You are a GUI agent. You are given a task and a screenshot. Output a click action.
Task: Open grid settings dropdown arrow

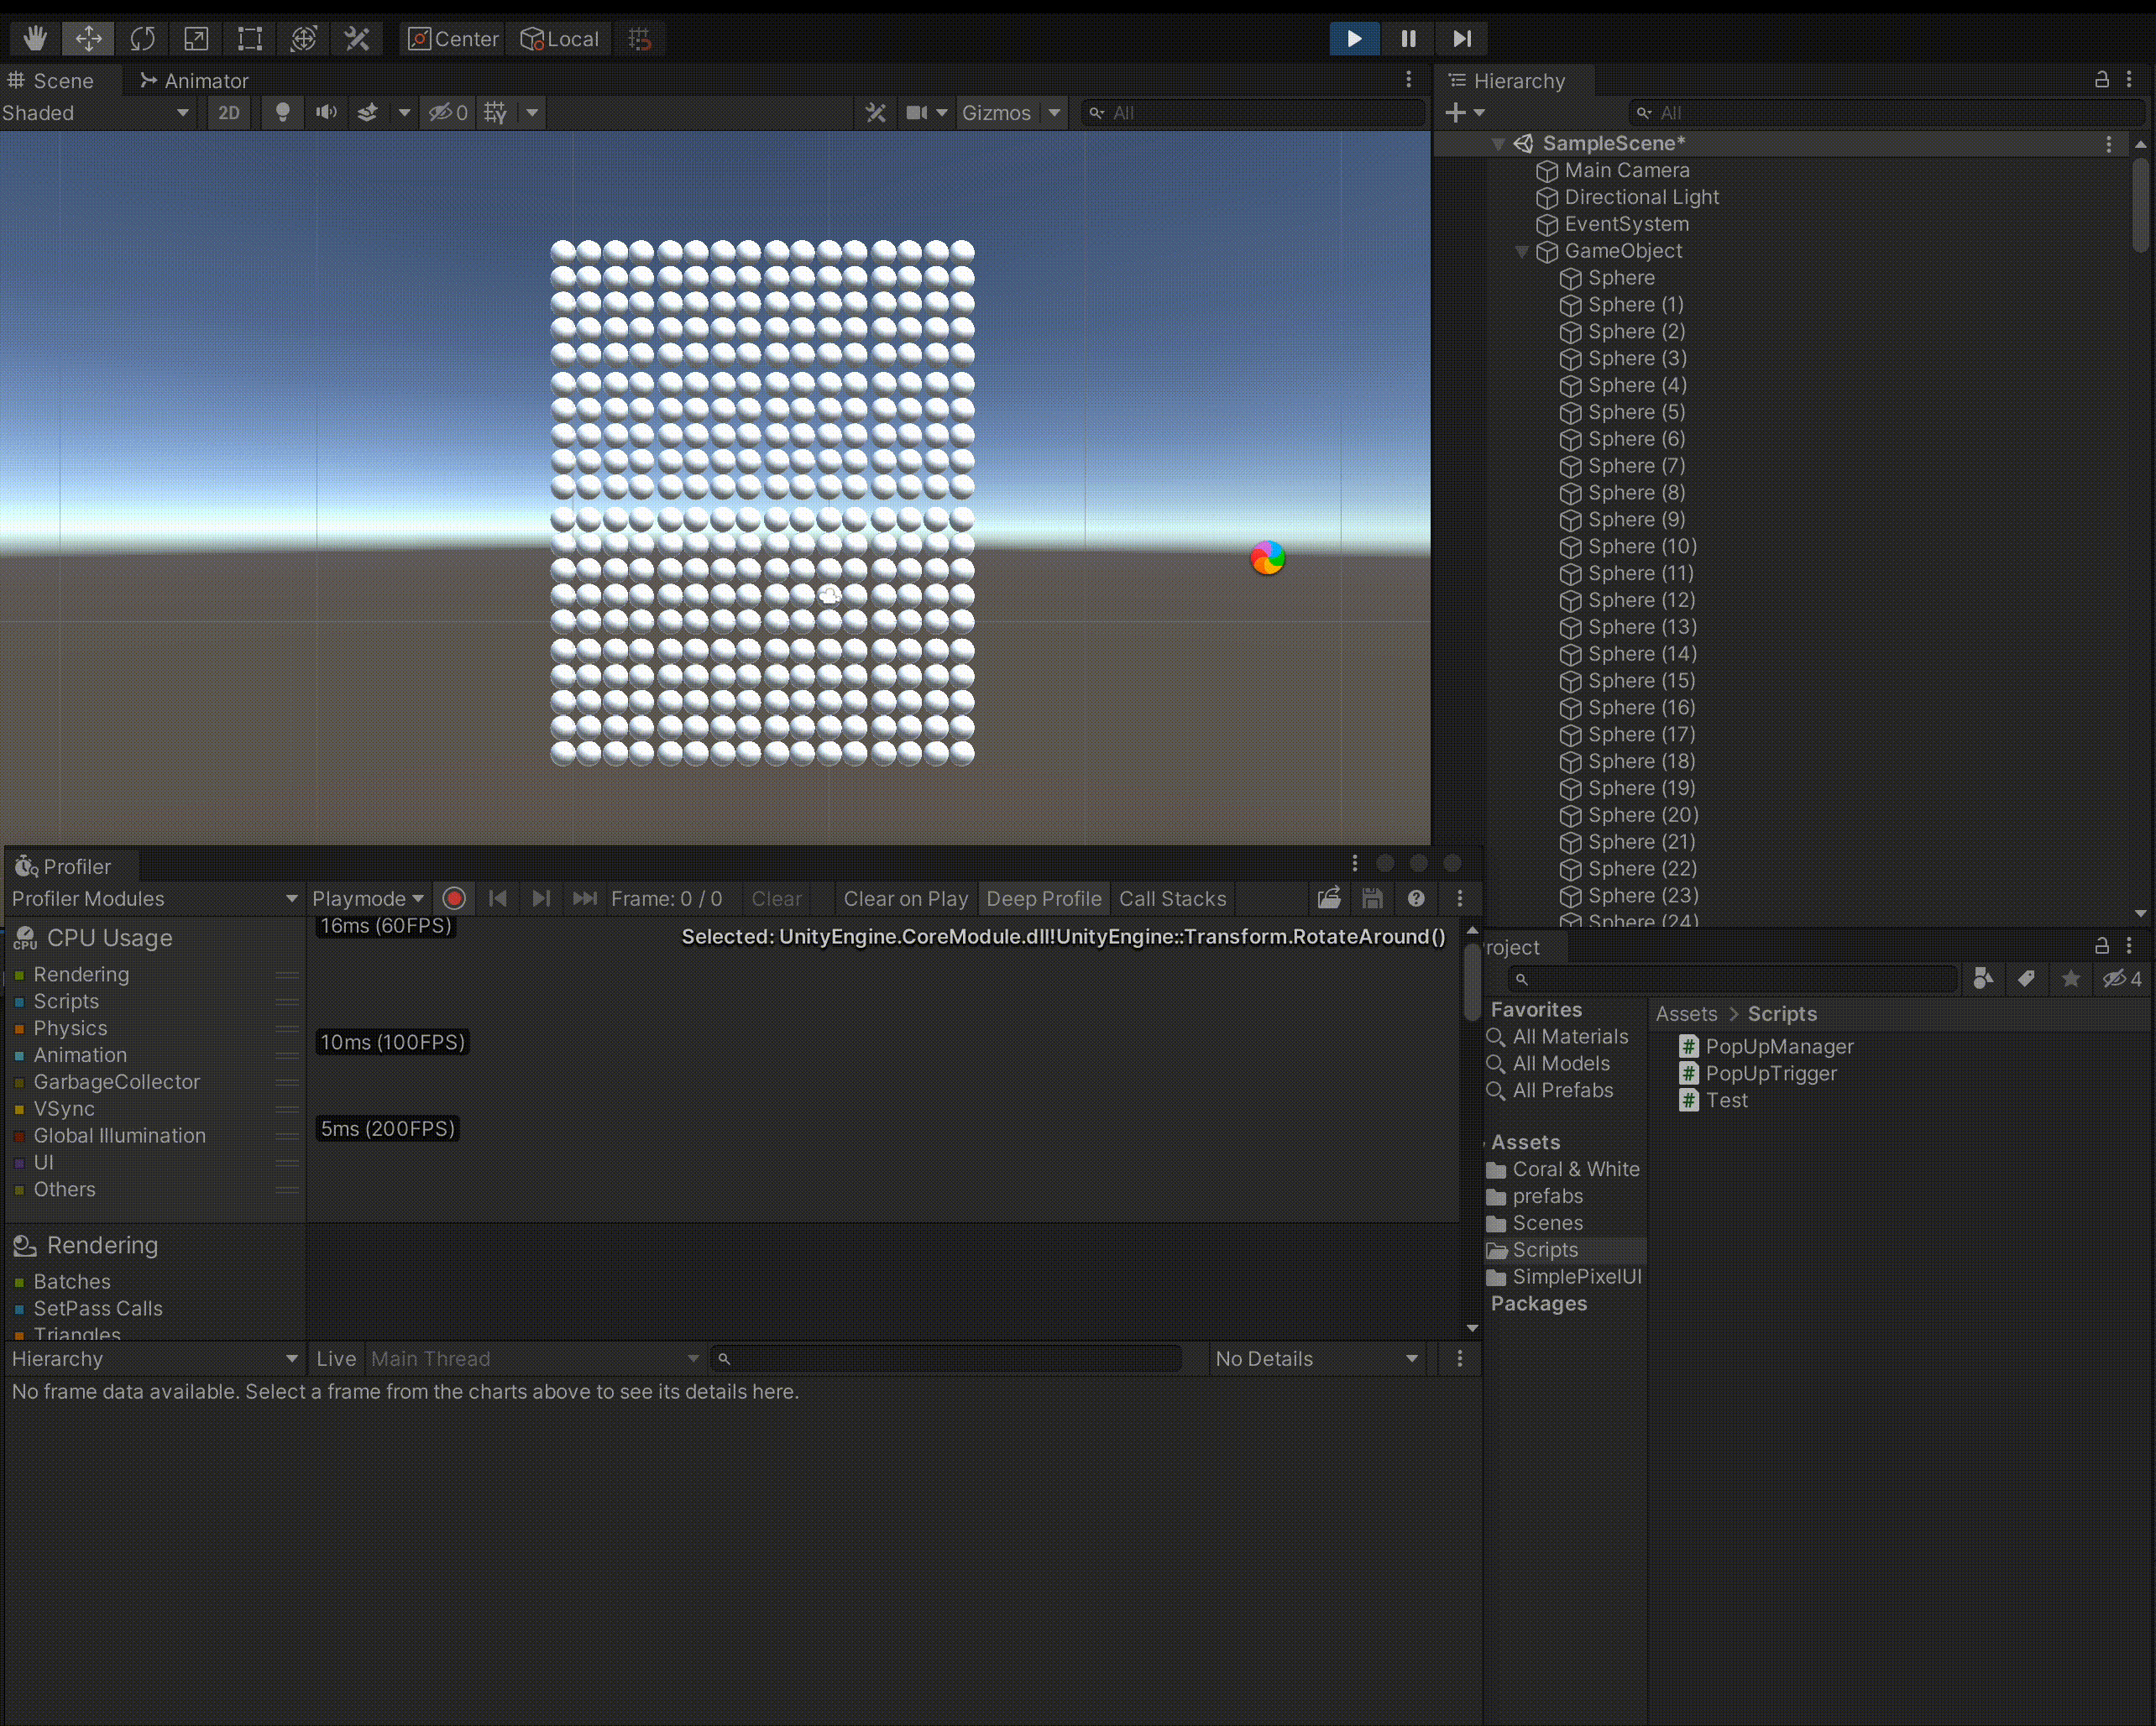(x=532, y=113)
